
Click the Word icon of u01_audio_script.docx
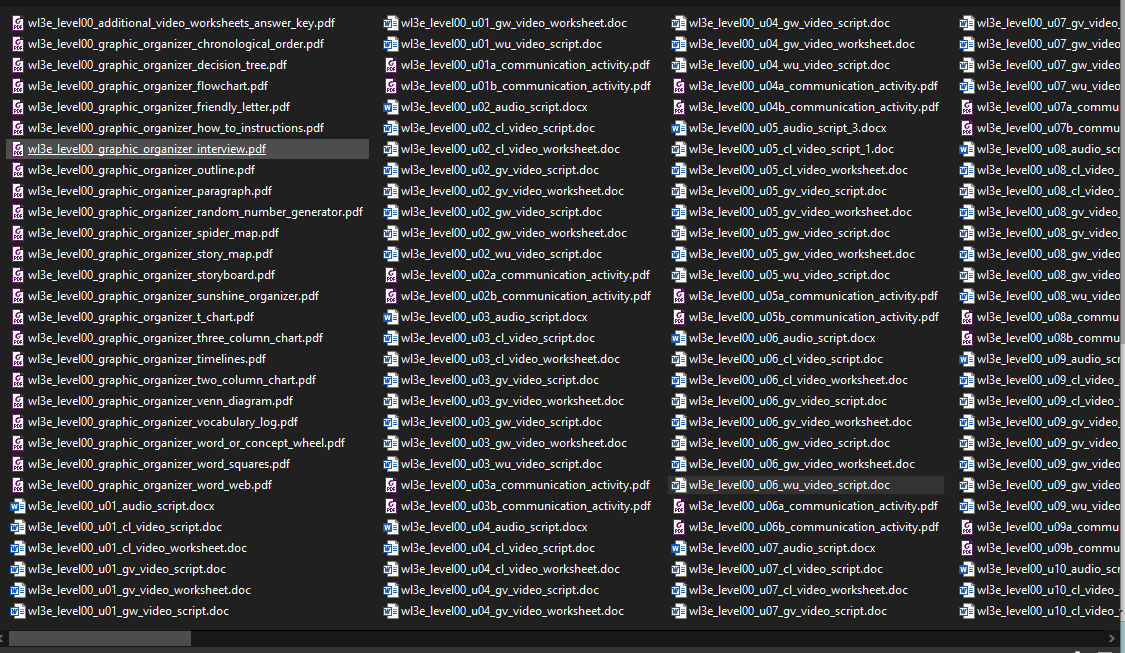(18, 506)
